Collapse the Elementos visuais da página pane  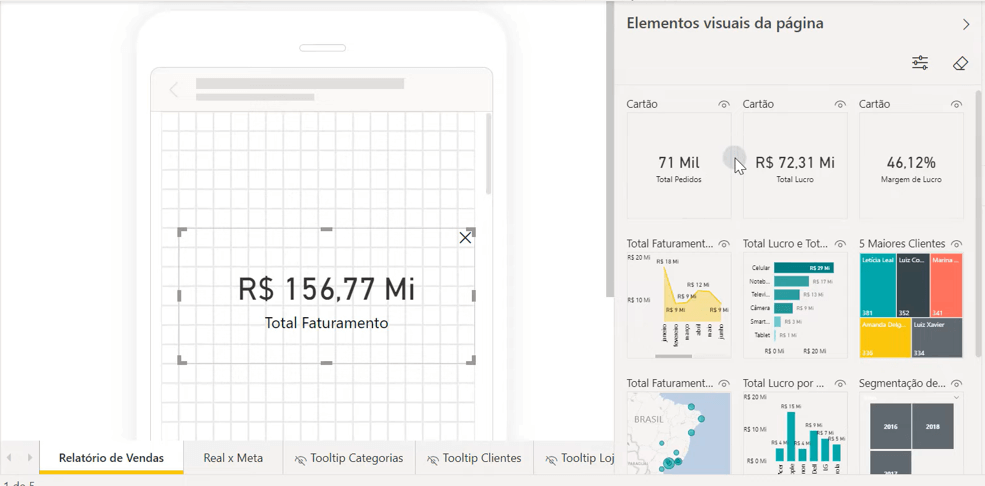(x=966, y=24)
